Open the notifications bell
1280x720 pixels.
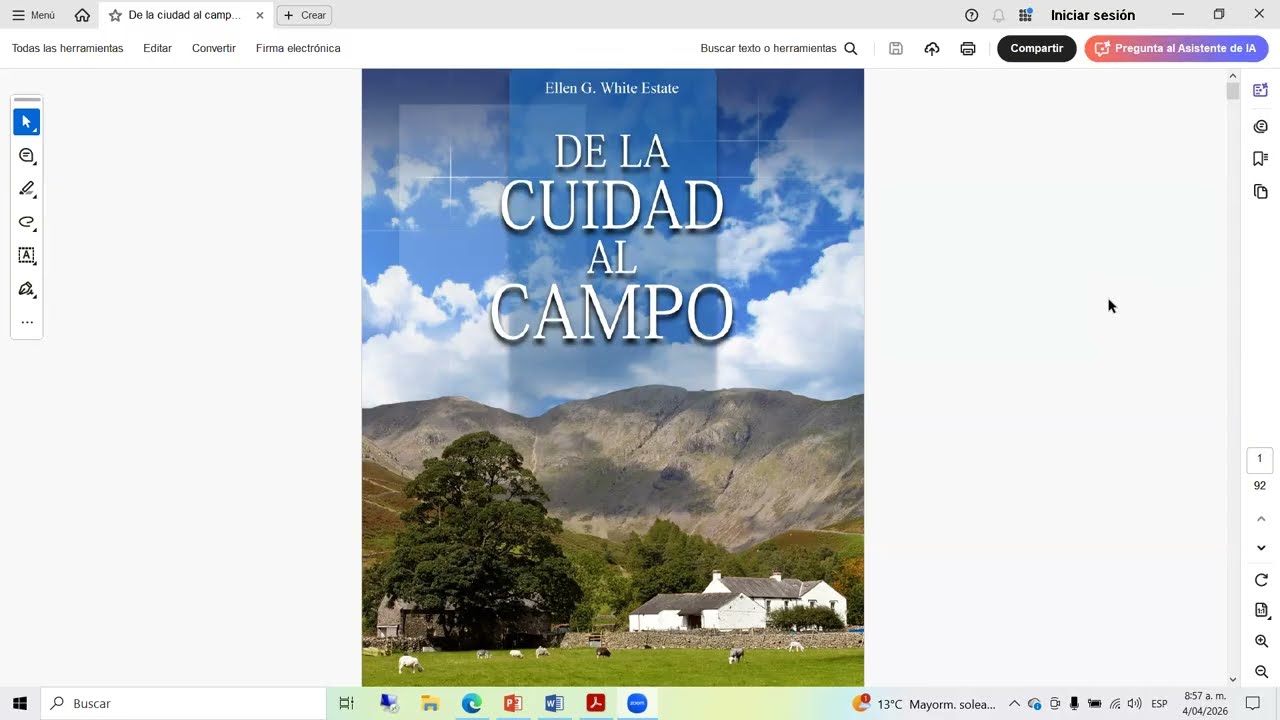(998, 15)
